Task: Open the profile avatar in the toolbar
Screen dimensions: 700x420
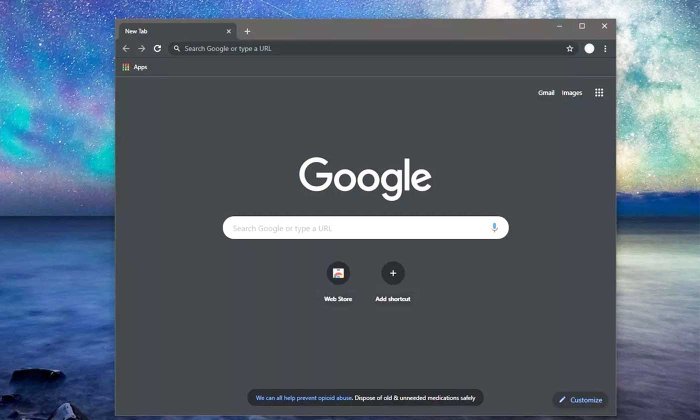Action: pyautogui.click(x=589, y=49)
